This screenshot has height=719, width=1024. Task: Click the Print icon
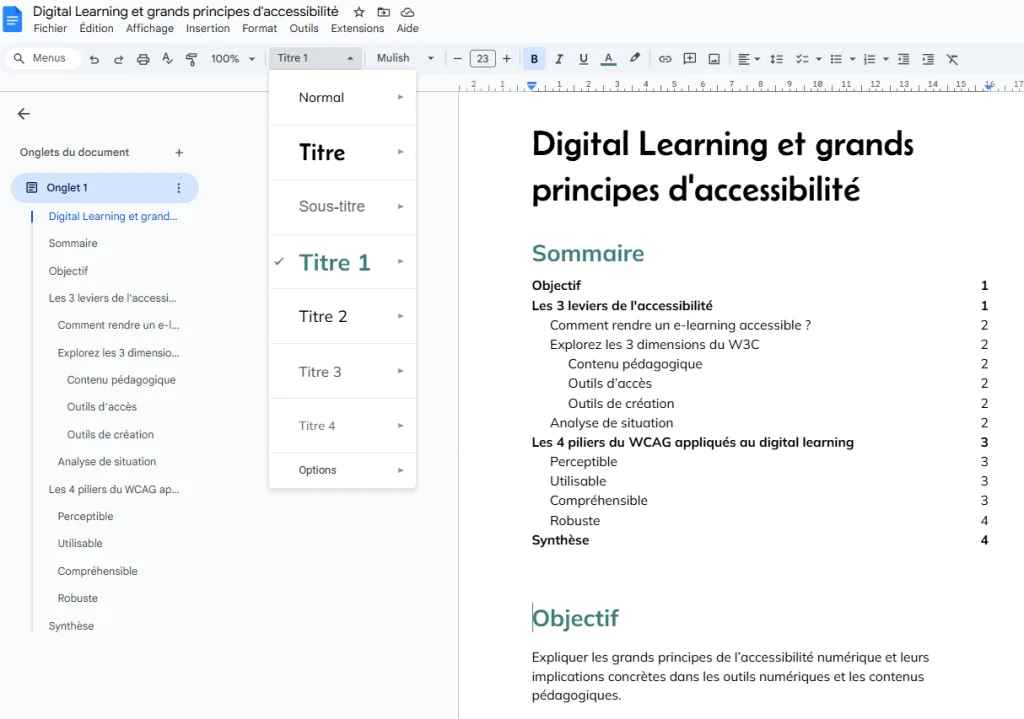[143, 58]
